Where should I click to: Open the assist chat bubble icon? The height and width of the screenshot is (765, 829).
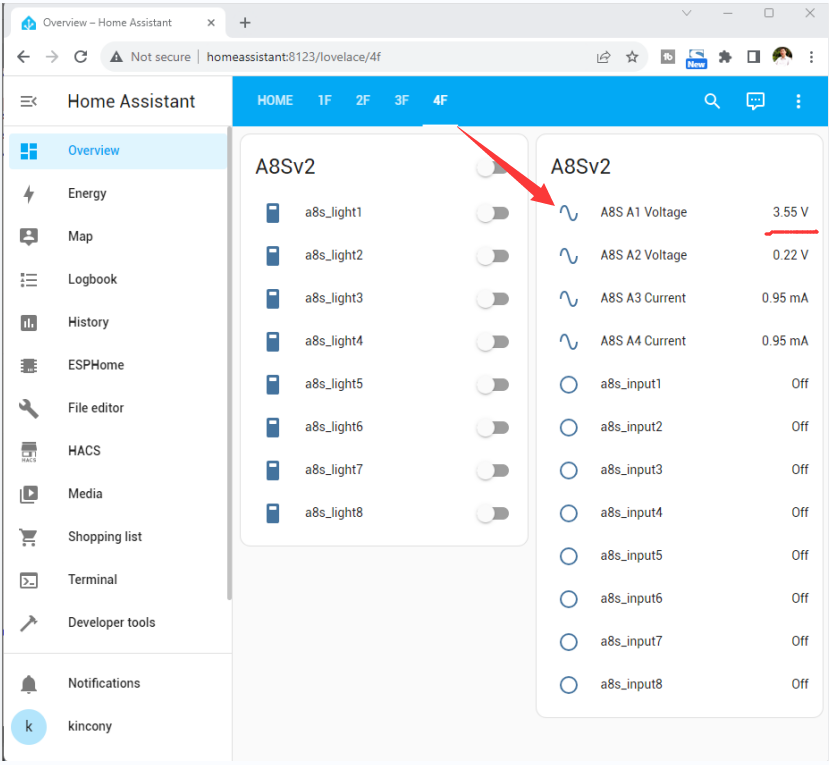pos(755,101)
